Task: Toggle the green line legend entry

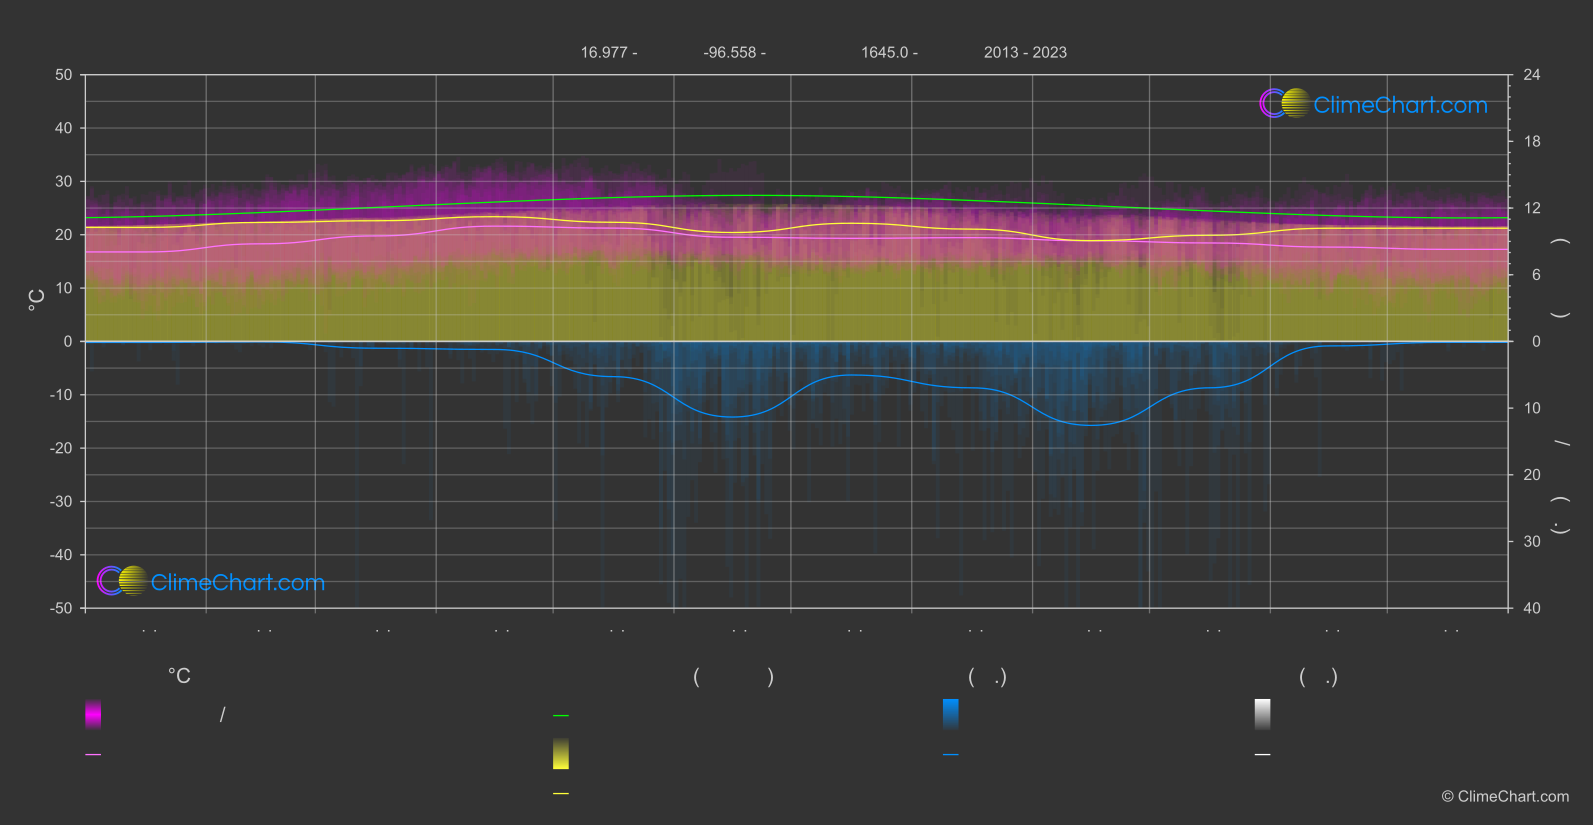Action: (561, 715)
